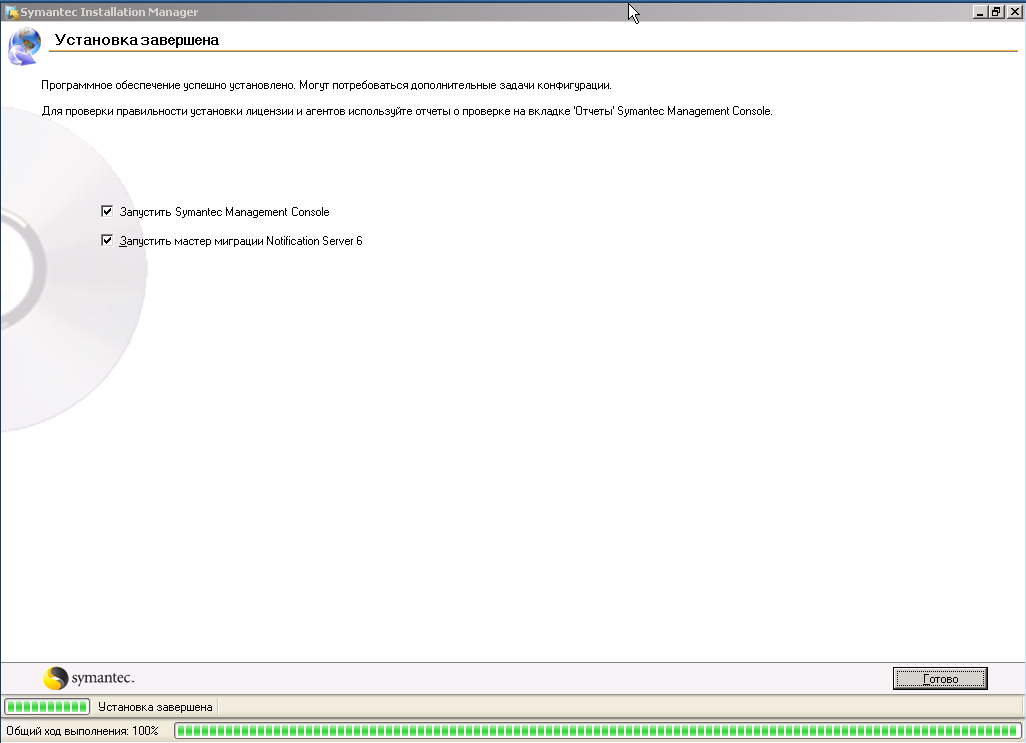The image size is (1026, 743).
Task: Click 'Программное обеспечение успешно установлено' message
Action: [x=327, y=85]
